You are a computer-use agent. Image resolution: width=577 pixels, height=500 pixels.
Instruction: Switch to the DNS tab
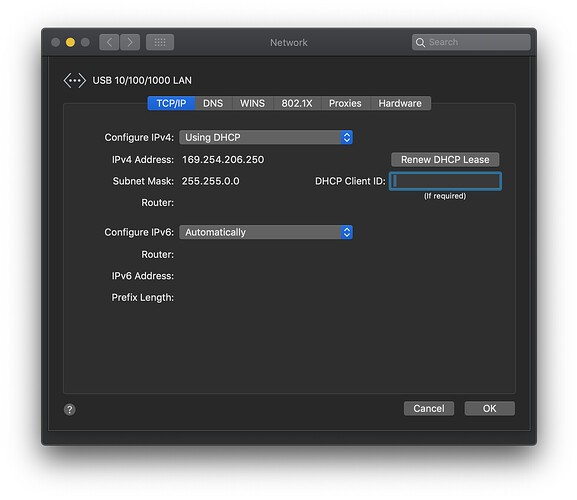(213, 103)
